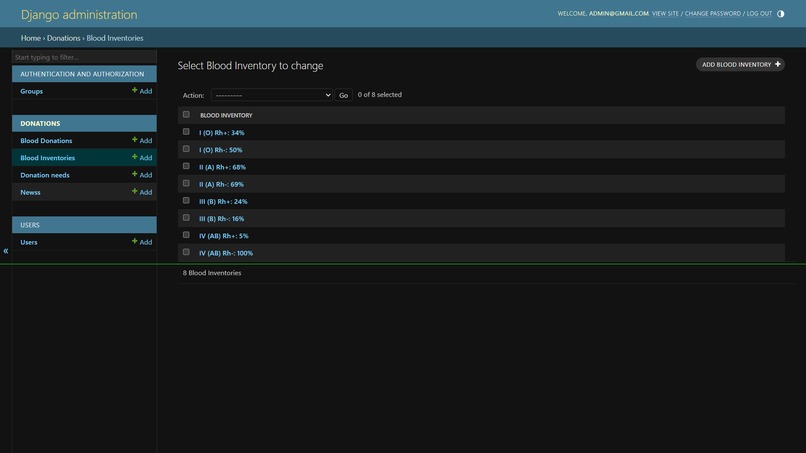Toggle the light/dark theme icon
806x453 pixels.
[x=780, y=14]
